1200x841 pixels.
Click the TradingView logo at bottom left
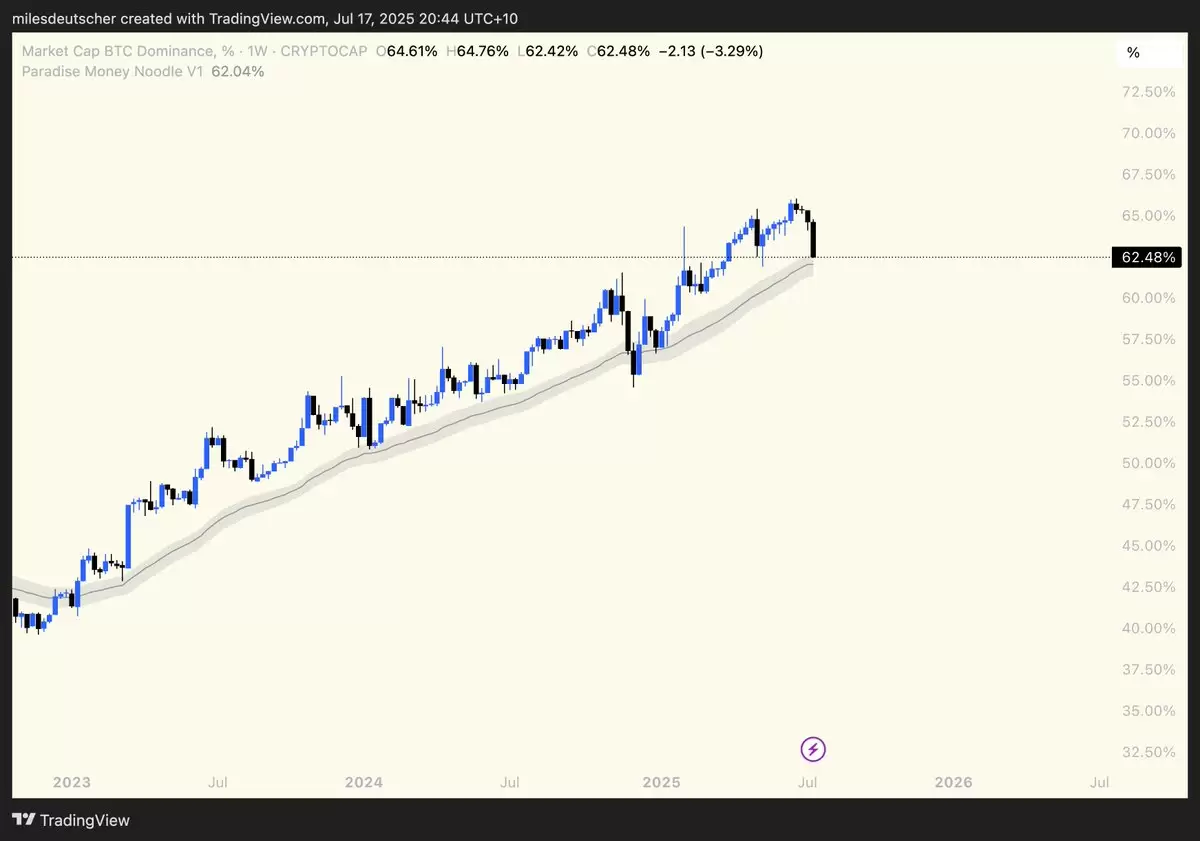coord(71,820)
